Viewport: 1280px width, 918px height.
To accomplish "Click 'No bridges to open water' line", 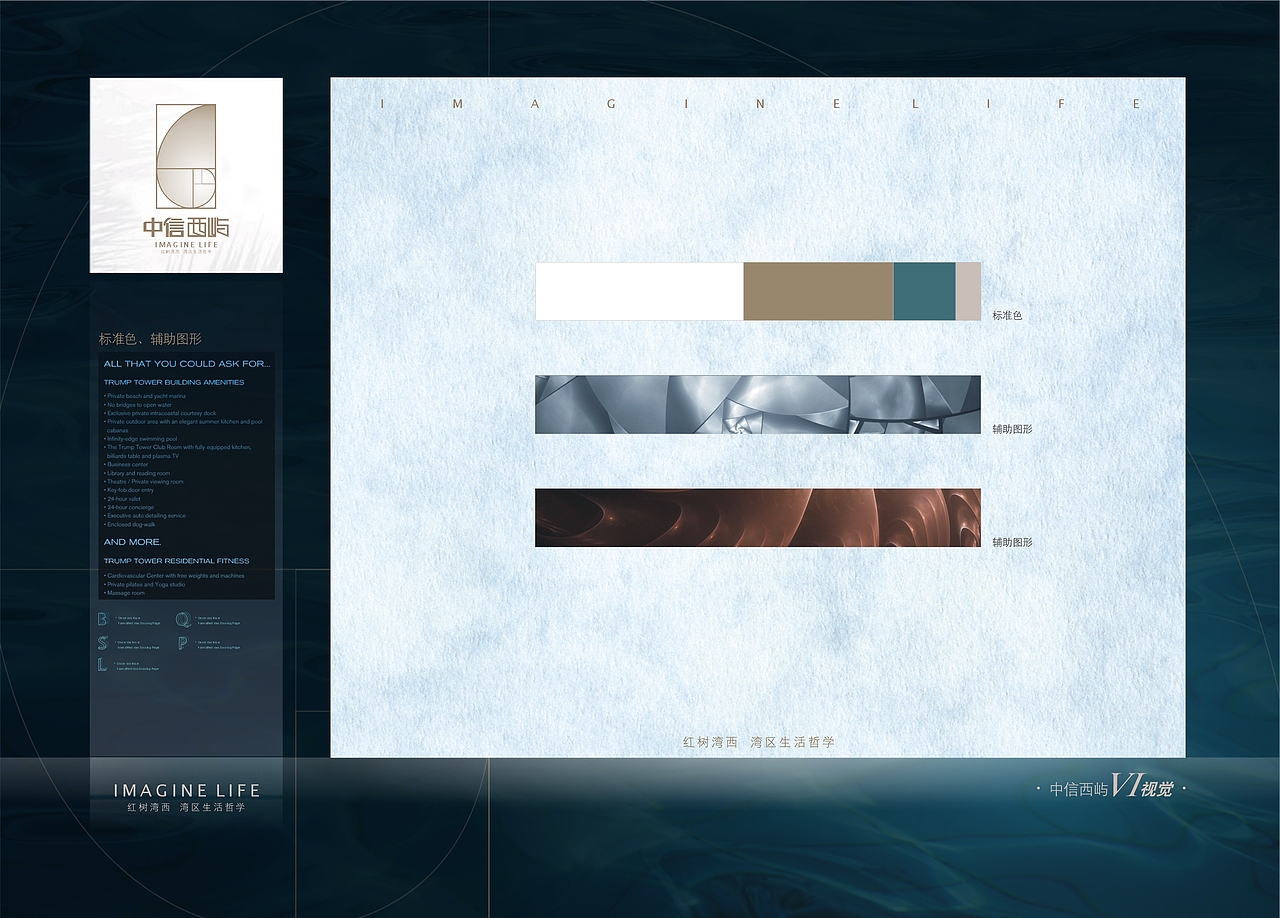I will (x=139, y=405).
